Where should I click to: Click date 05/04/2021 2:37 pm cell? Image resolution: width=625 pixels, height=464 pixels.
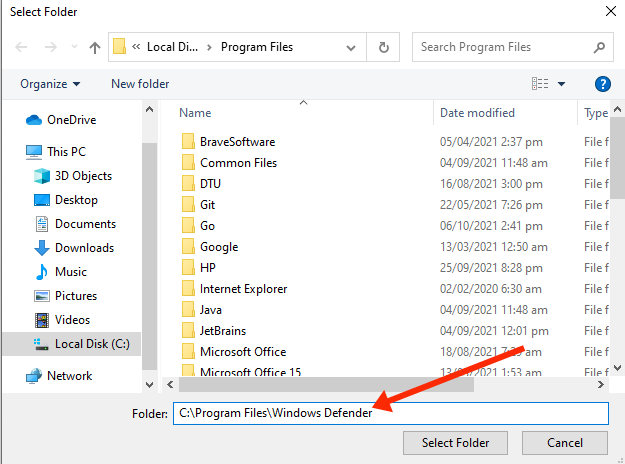coord(491,142)
